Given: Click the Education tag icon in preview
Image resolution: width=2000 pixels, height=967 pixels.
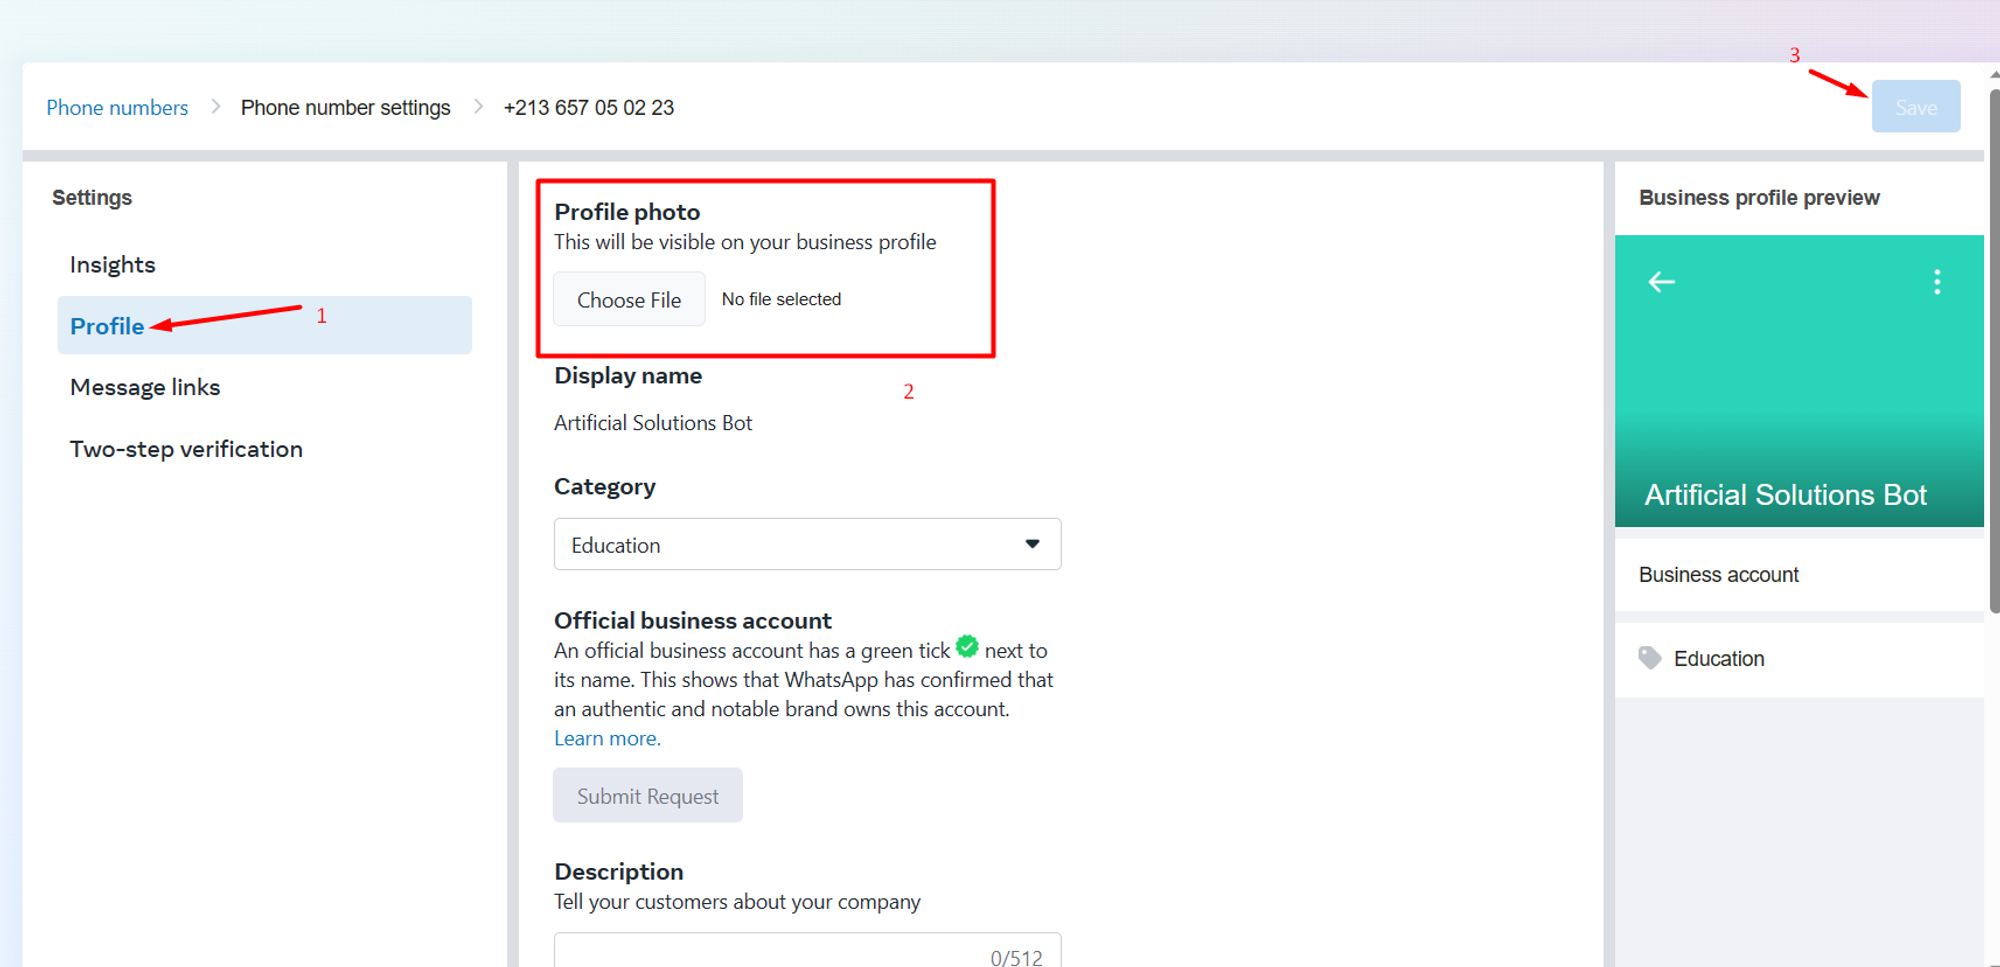Looking at the screenshot, I should (x=1650, y=658).
